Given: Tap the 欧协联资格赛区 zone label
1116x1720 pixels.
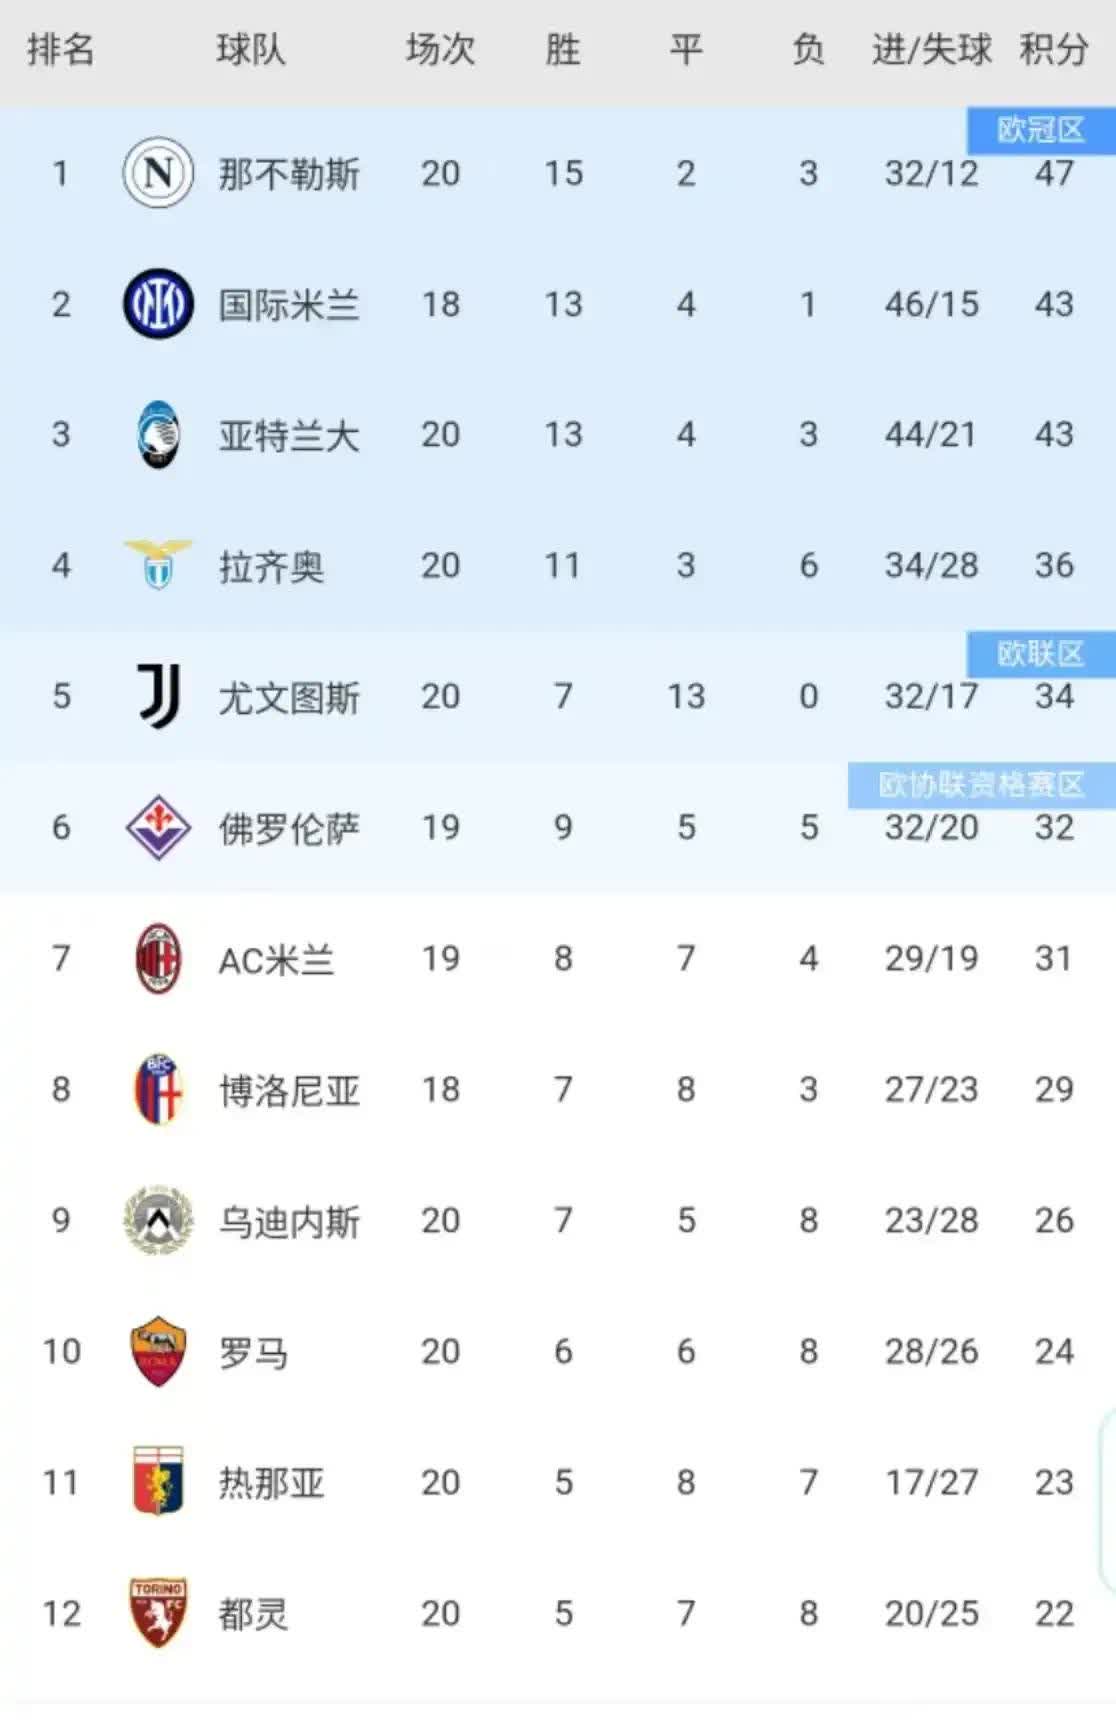Looking at the screenshot, I should pos(981,785).
